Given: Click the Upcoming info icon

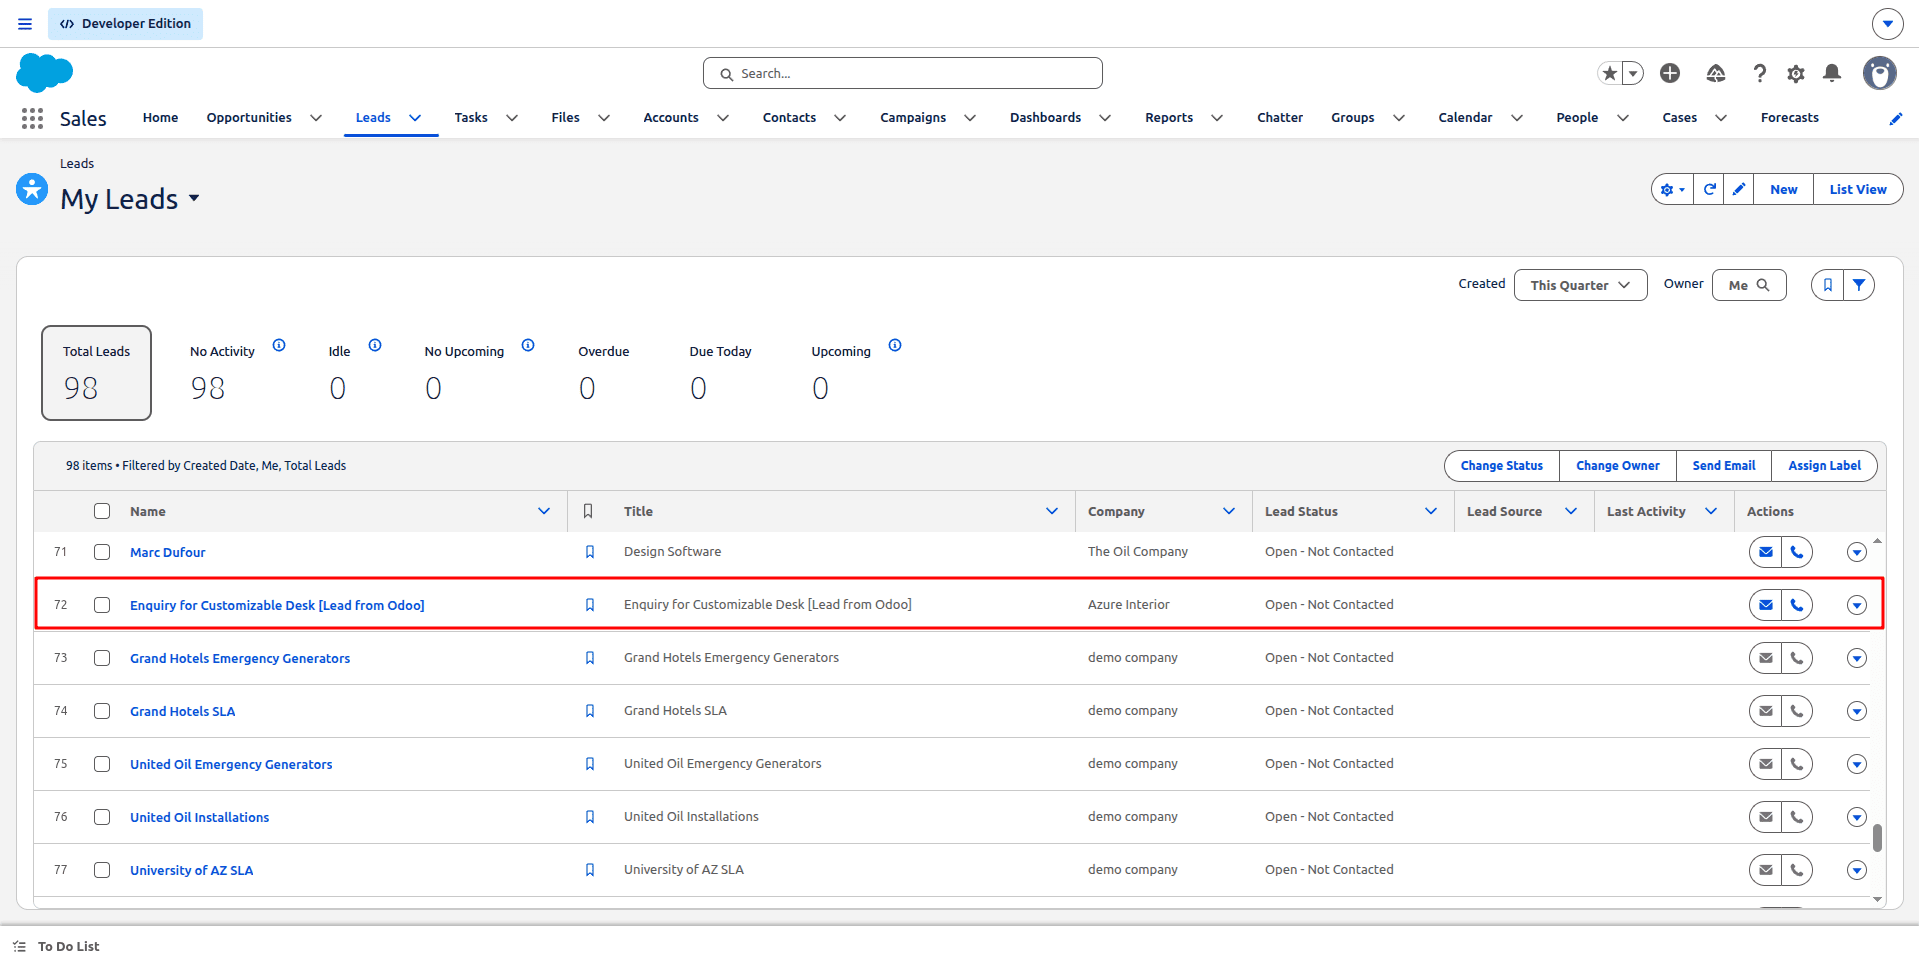Looking at the screenshot, I should (x=895, y=345).
